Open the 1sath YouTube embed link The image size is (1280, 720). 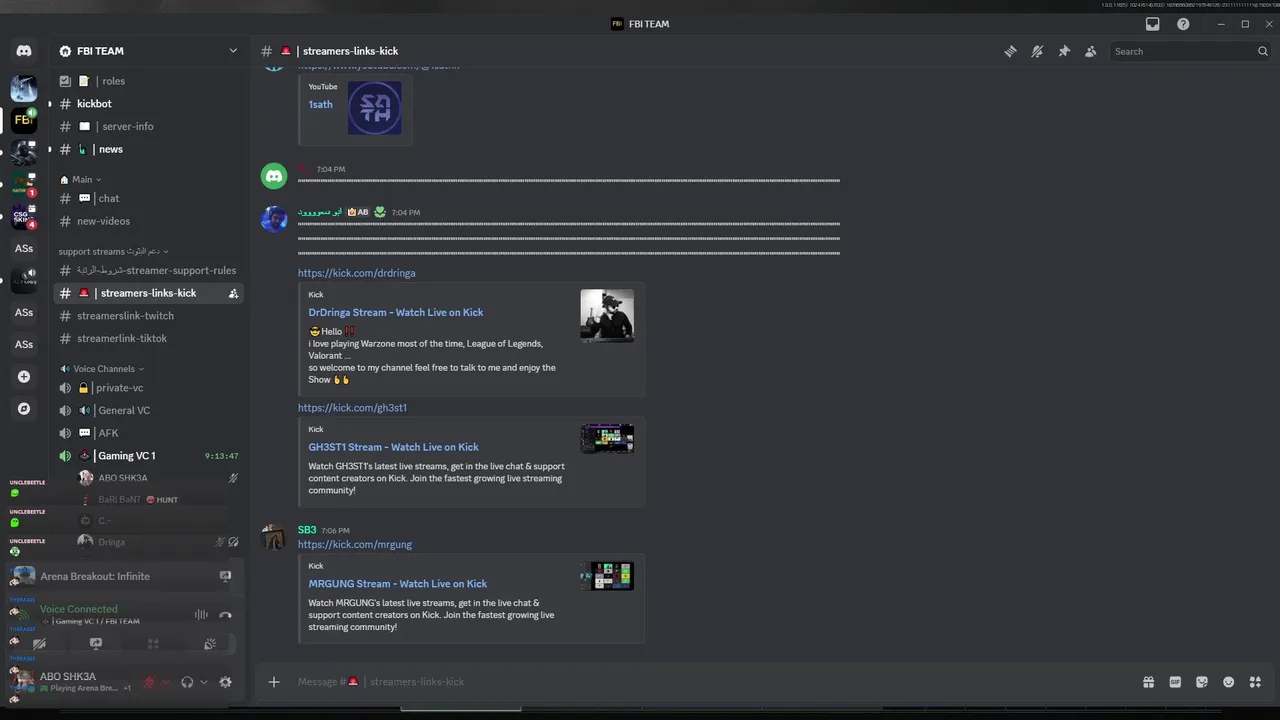click(320, 104)
